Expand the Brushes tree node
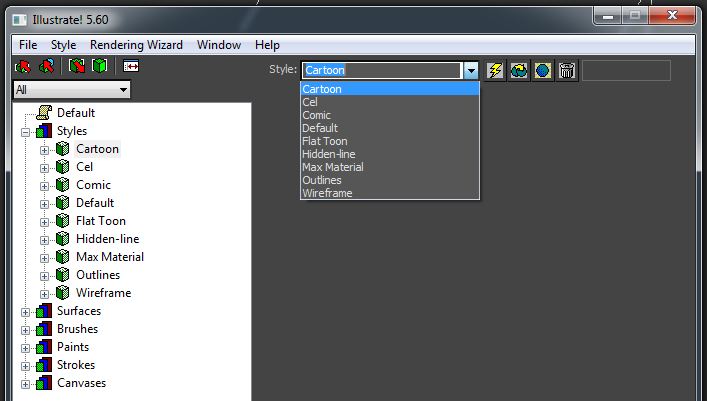The height and width of the screenshot is (401, 707). [26, 331]
